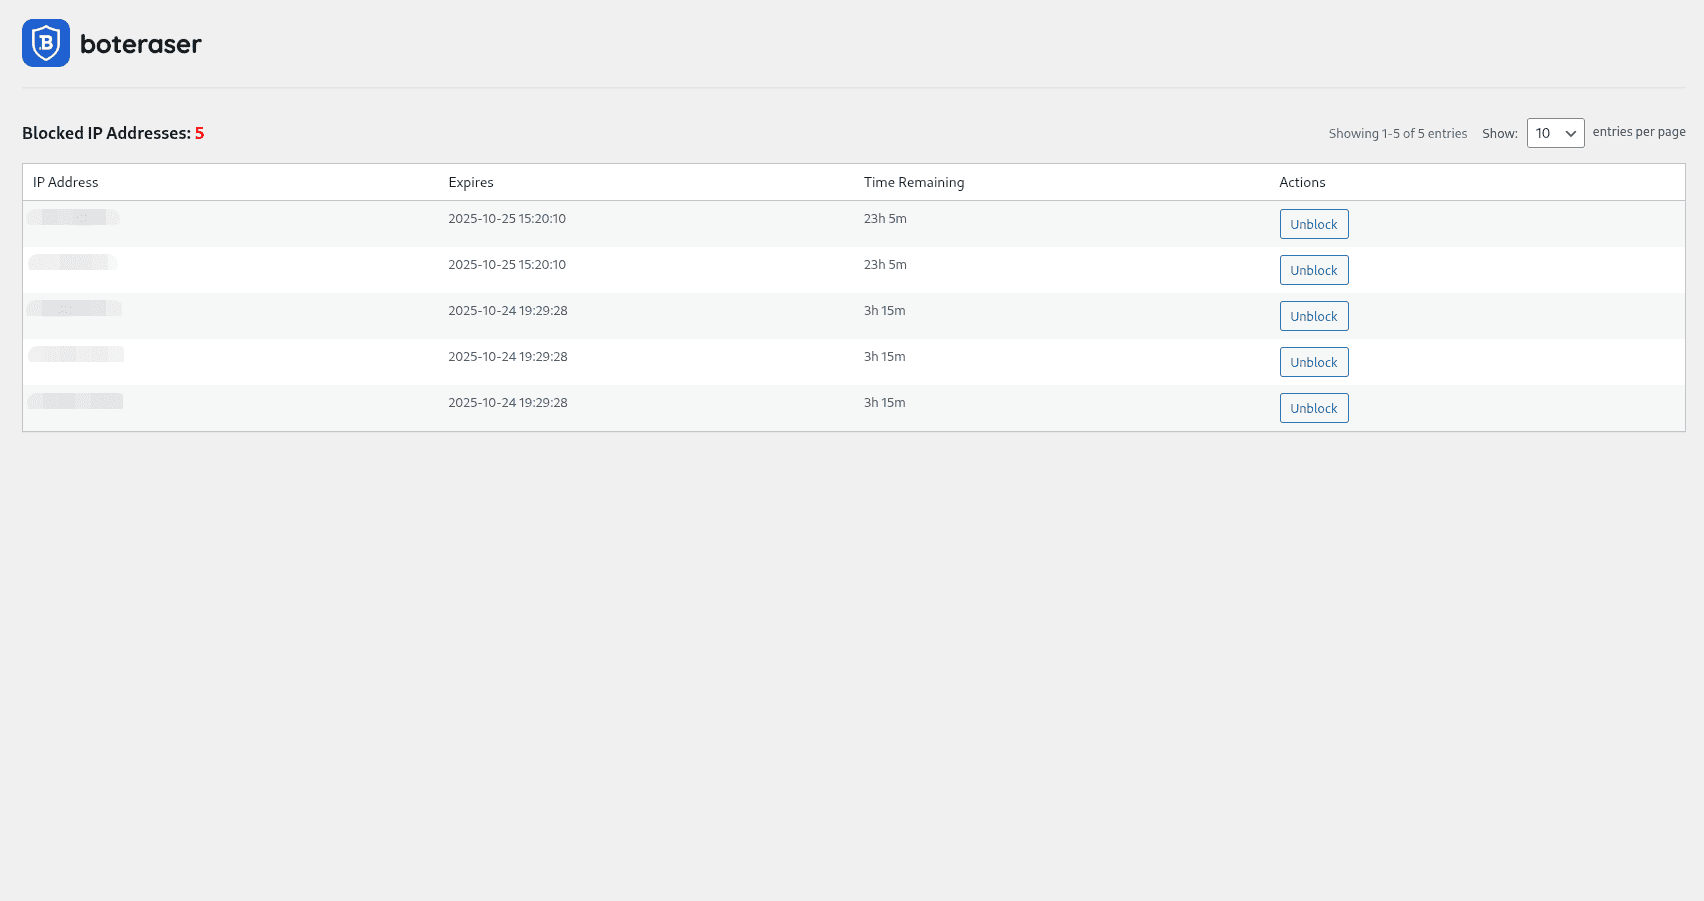The width and height of the screenshot is (1704, 901).
Task: Click the Boteraser shield logo icon
Action: (46, 43)
